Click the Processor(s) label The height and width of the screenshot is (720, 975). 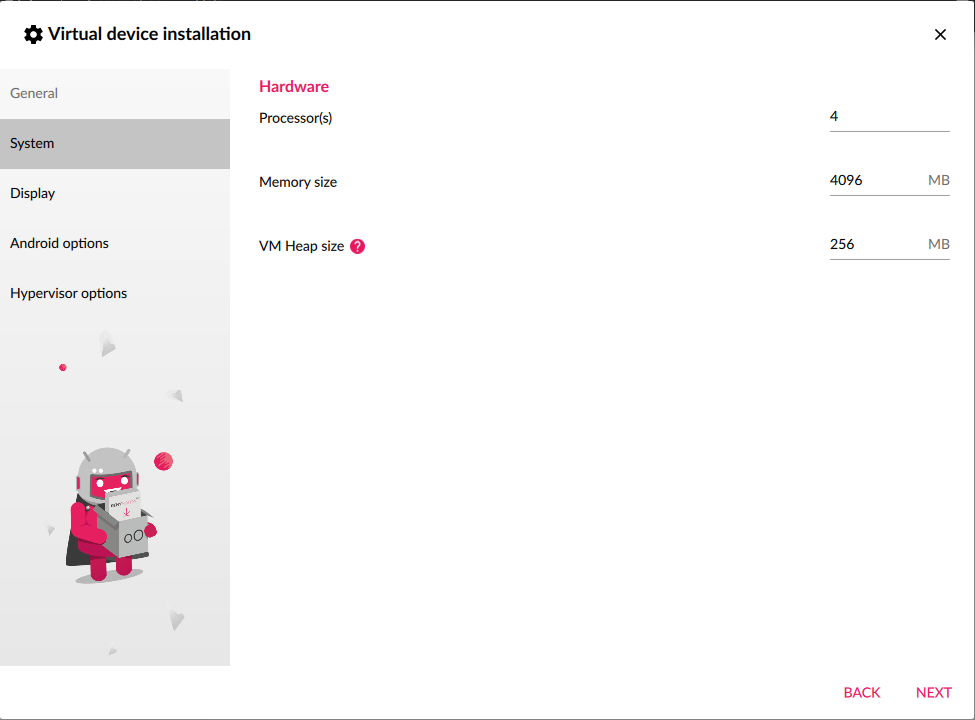(295, 118)
